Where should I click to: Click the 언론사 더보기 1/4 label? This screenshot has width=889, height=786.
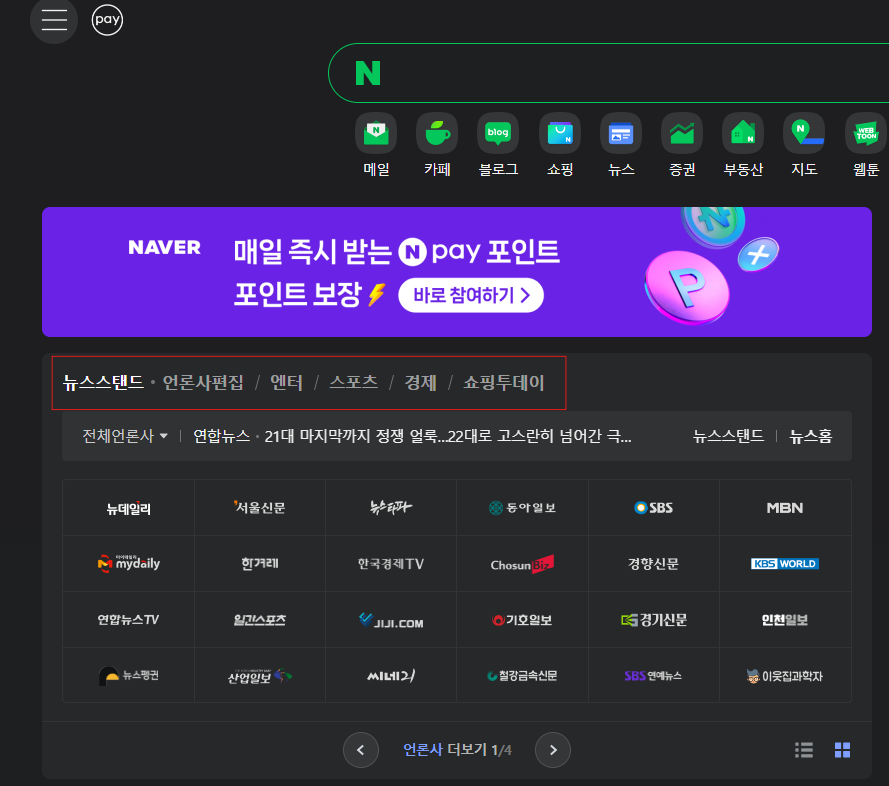coord(457,750)
